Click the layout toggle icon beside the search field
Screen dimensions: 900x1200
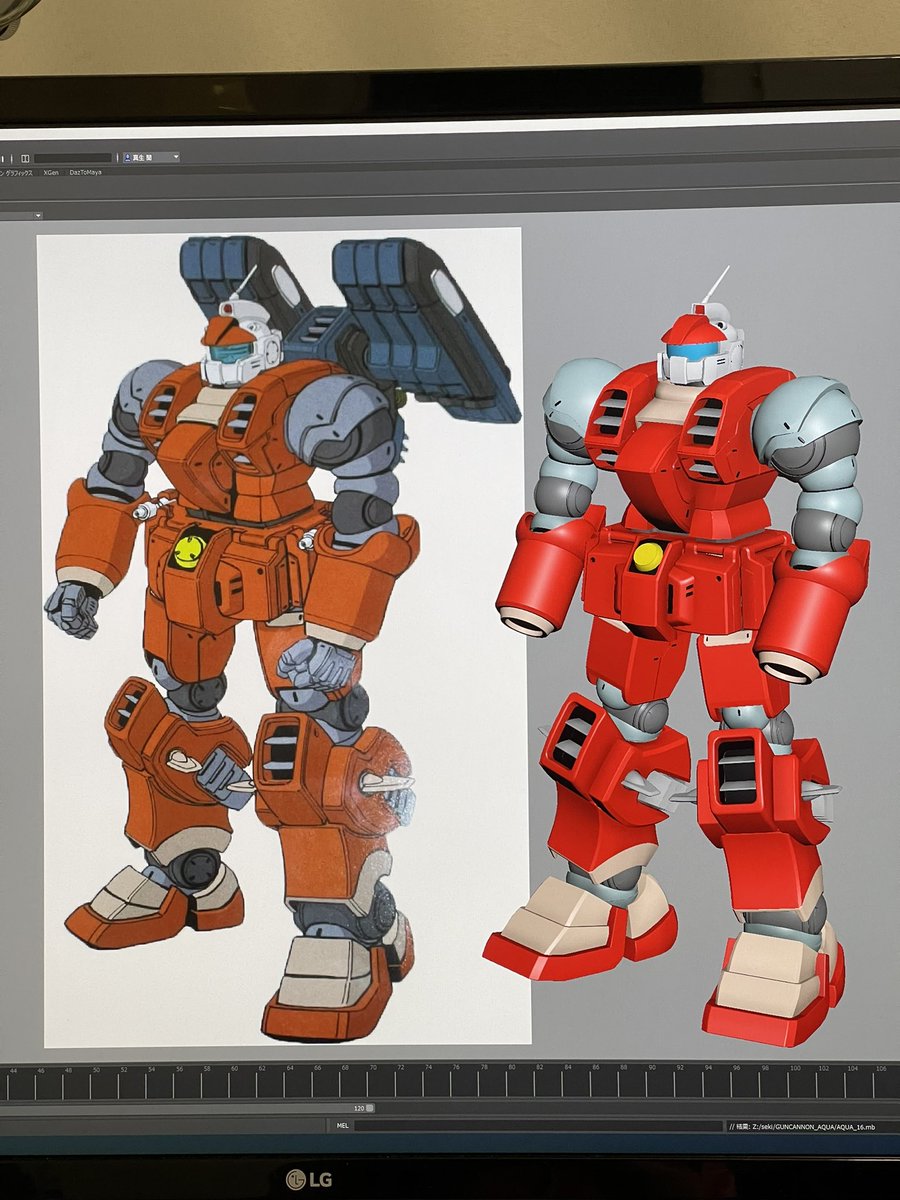click(25, 158)
